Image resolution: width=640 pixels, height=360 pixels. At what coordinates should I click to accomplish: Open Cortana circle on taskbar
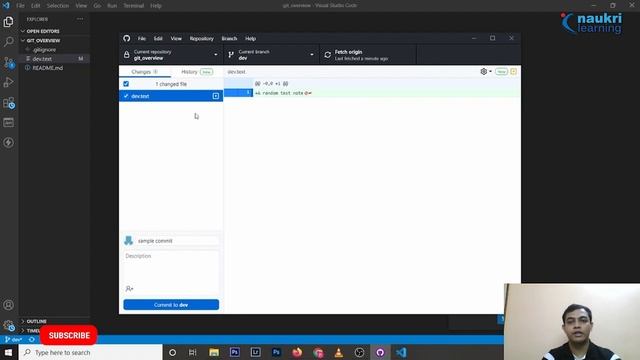(x=172, y=352)
